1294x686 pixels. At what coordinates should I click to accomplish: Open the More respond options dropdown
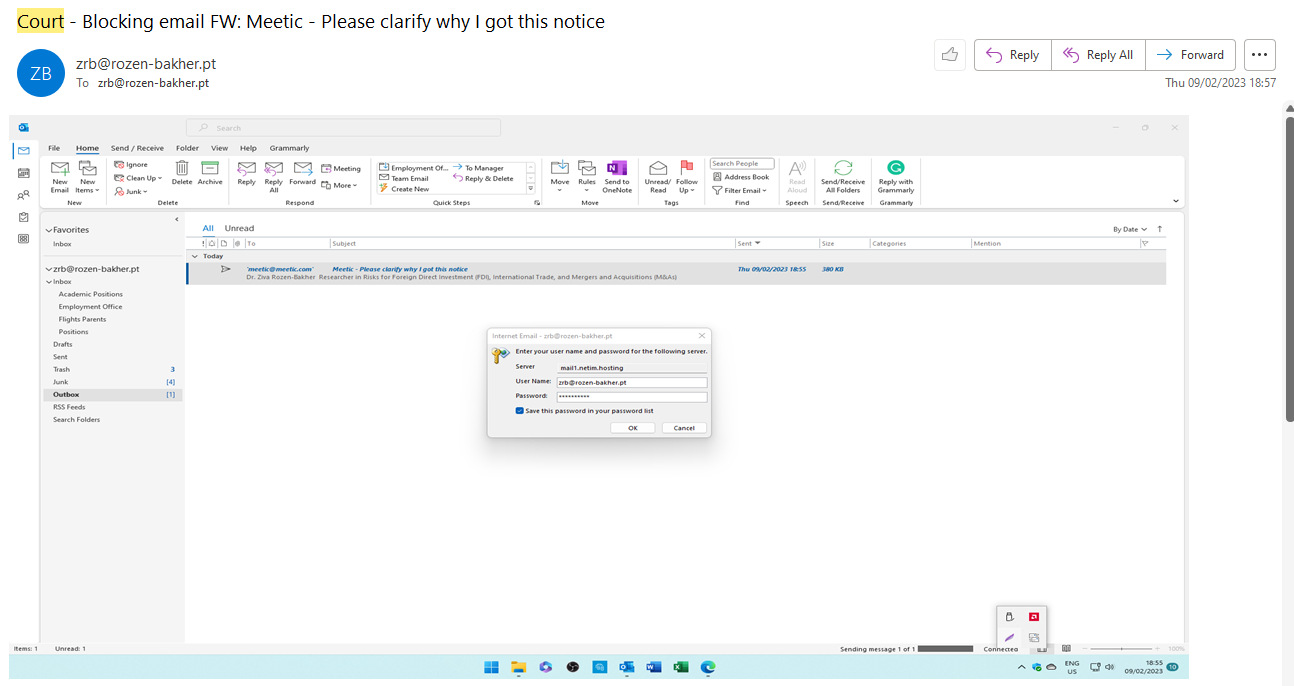(339, 185)
